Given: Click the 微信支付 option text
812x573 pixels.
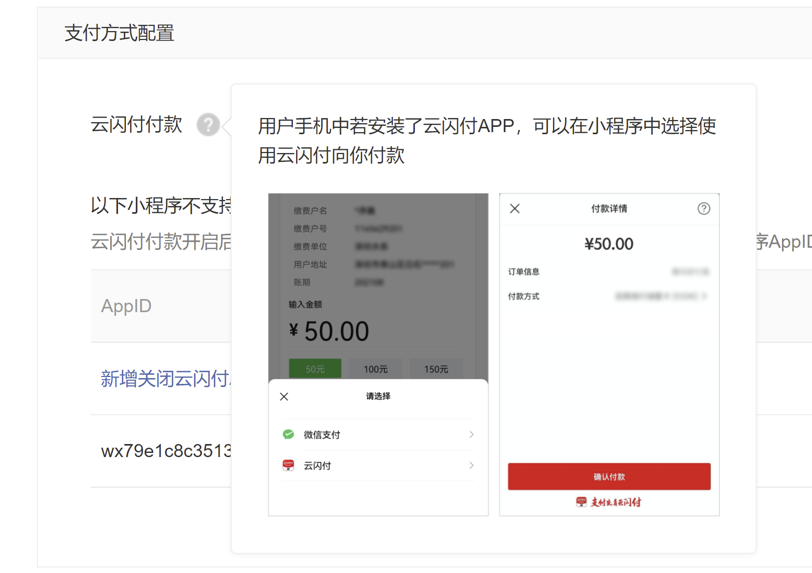Looking at the screenshot, I should 322,435.
